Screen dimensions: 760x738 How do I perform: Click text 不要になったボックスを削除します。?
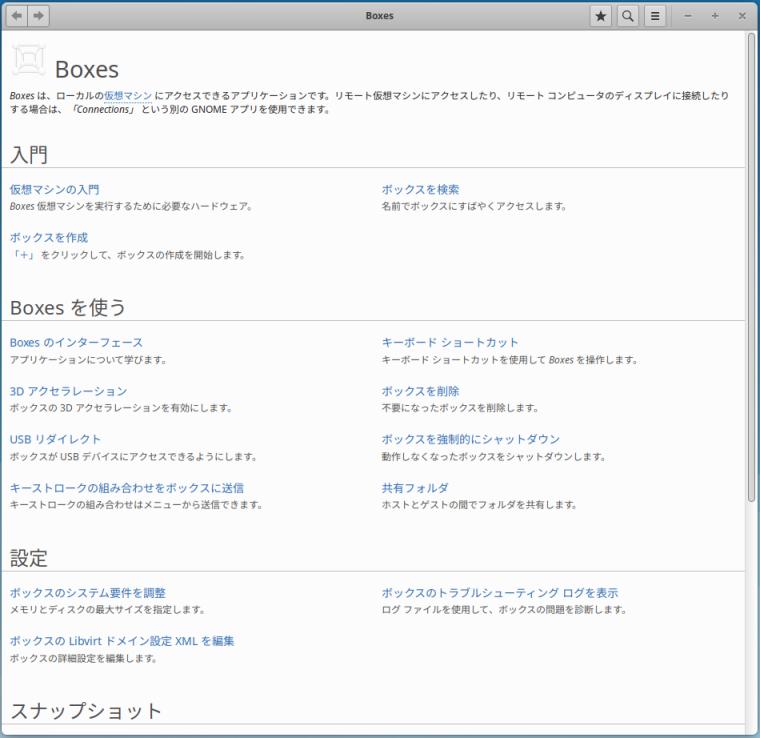(460, 408)
